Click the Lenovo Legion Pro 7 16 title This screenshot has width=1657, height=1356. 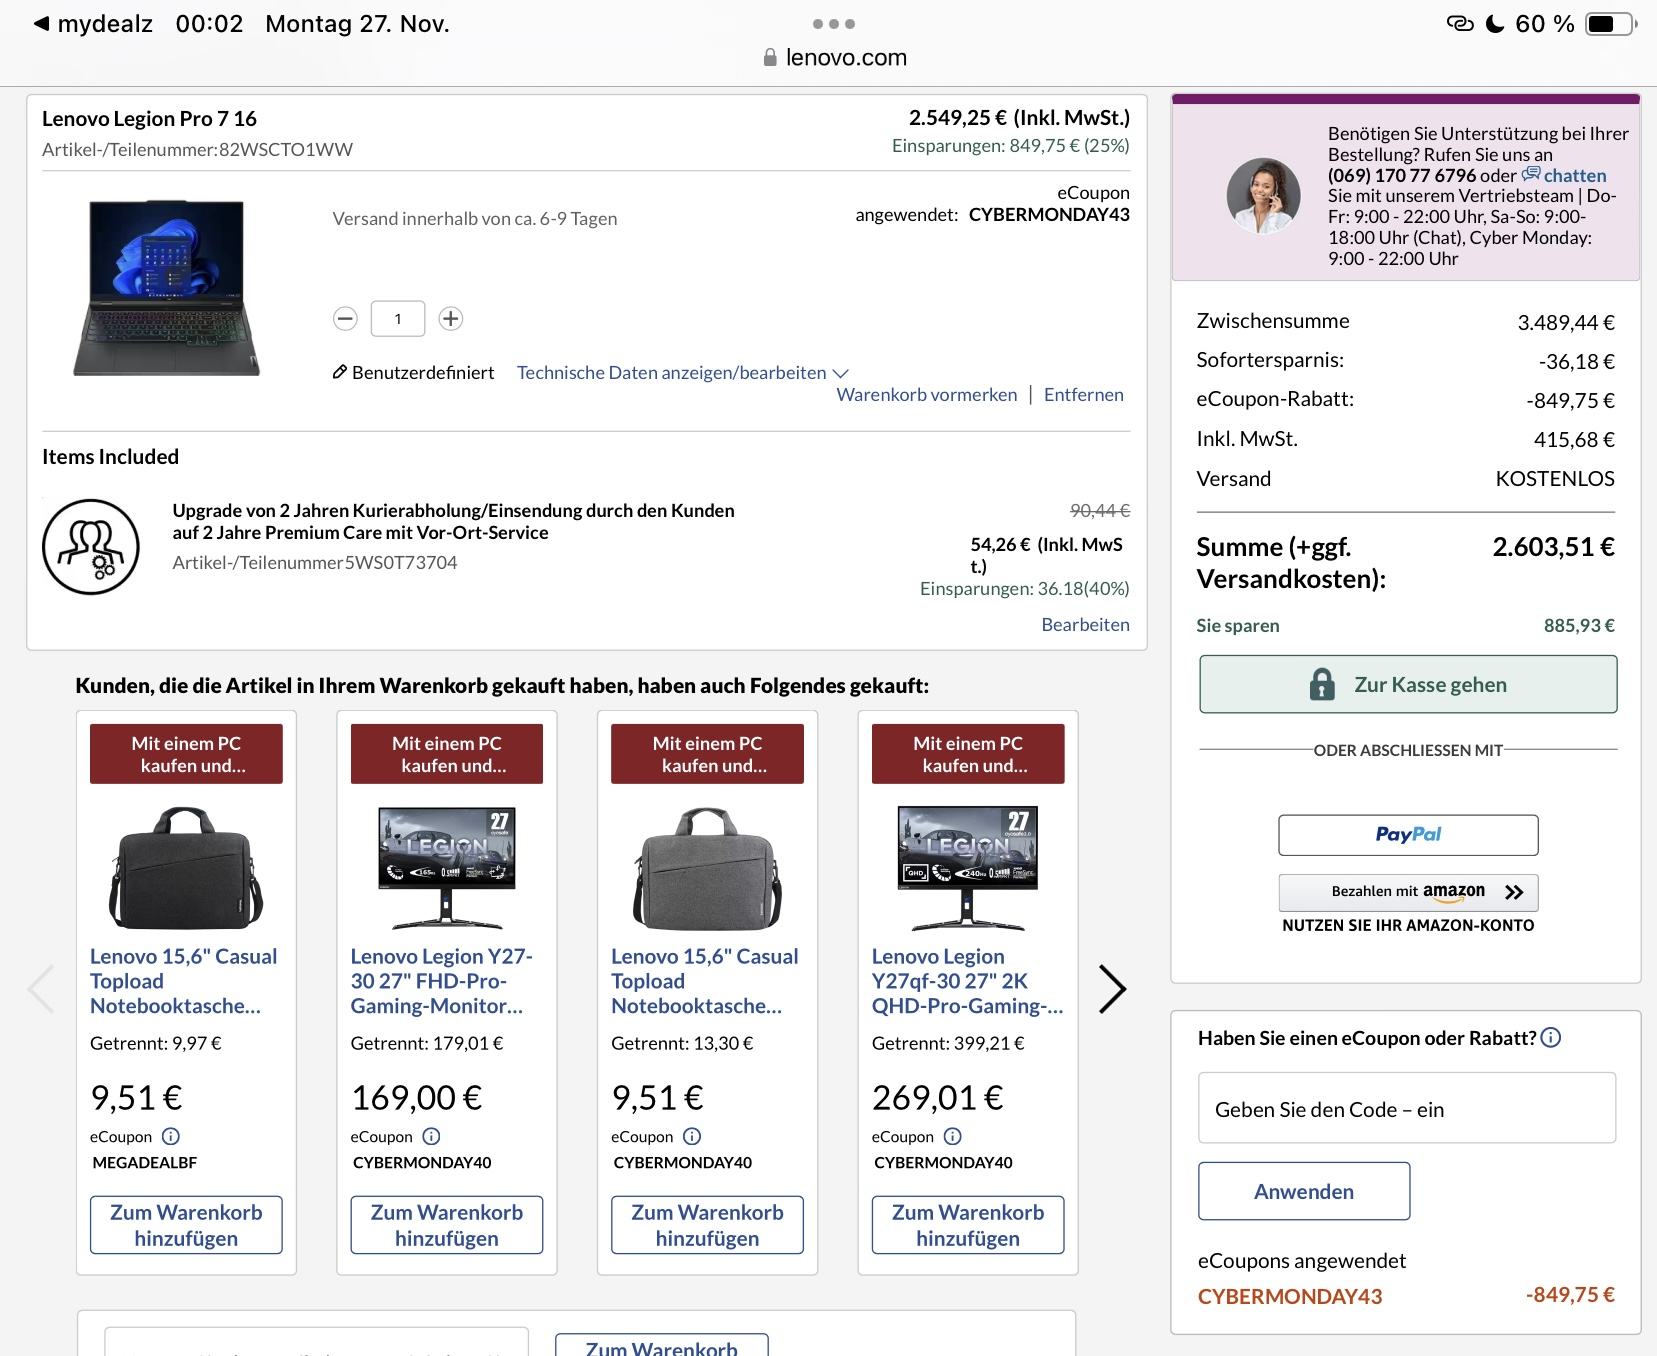149,119
